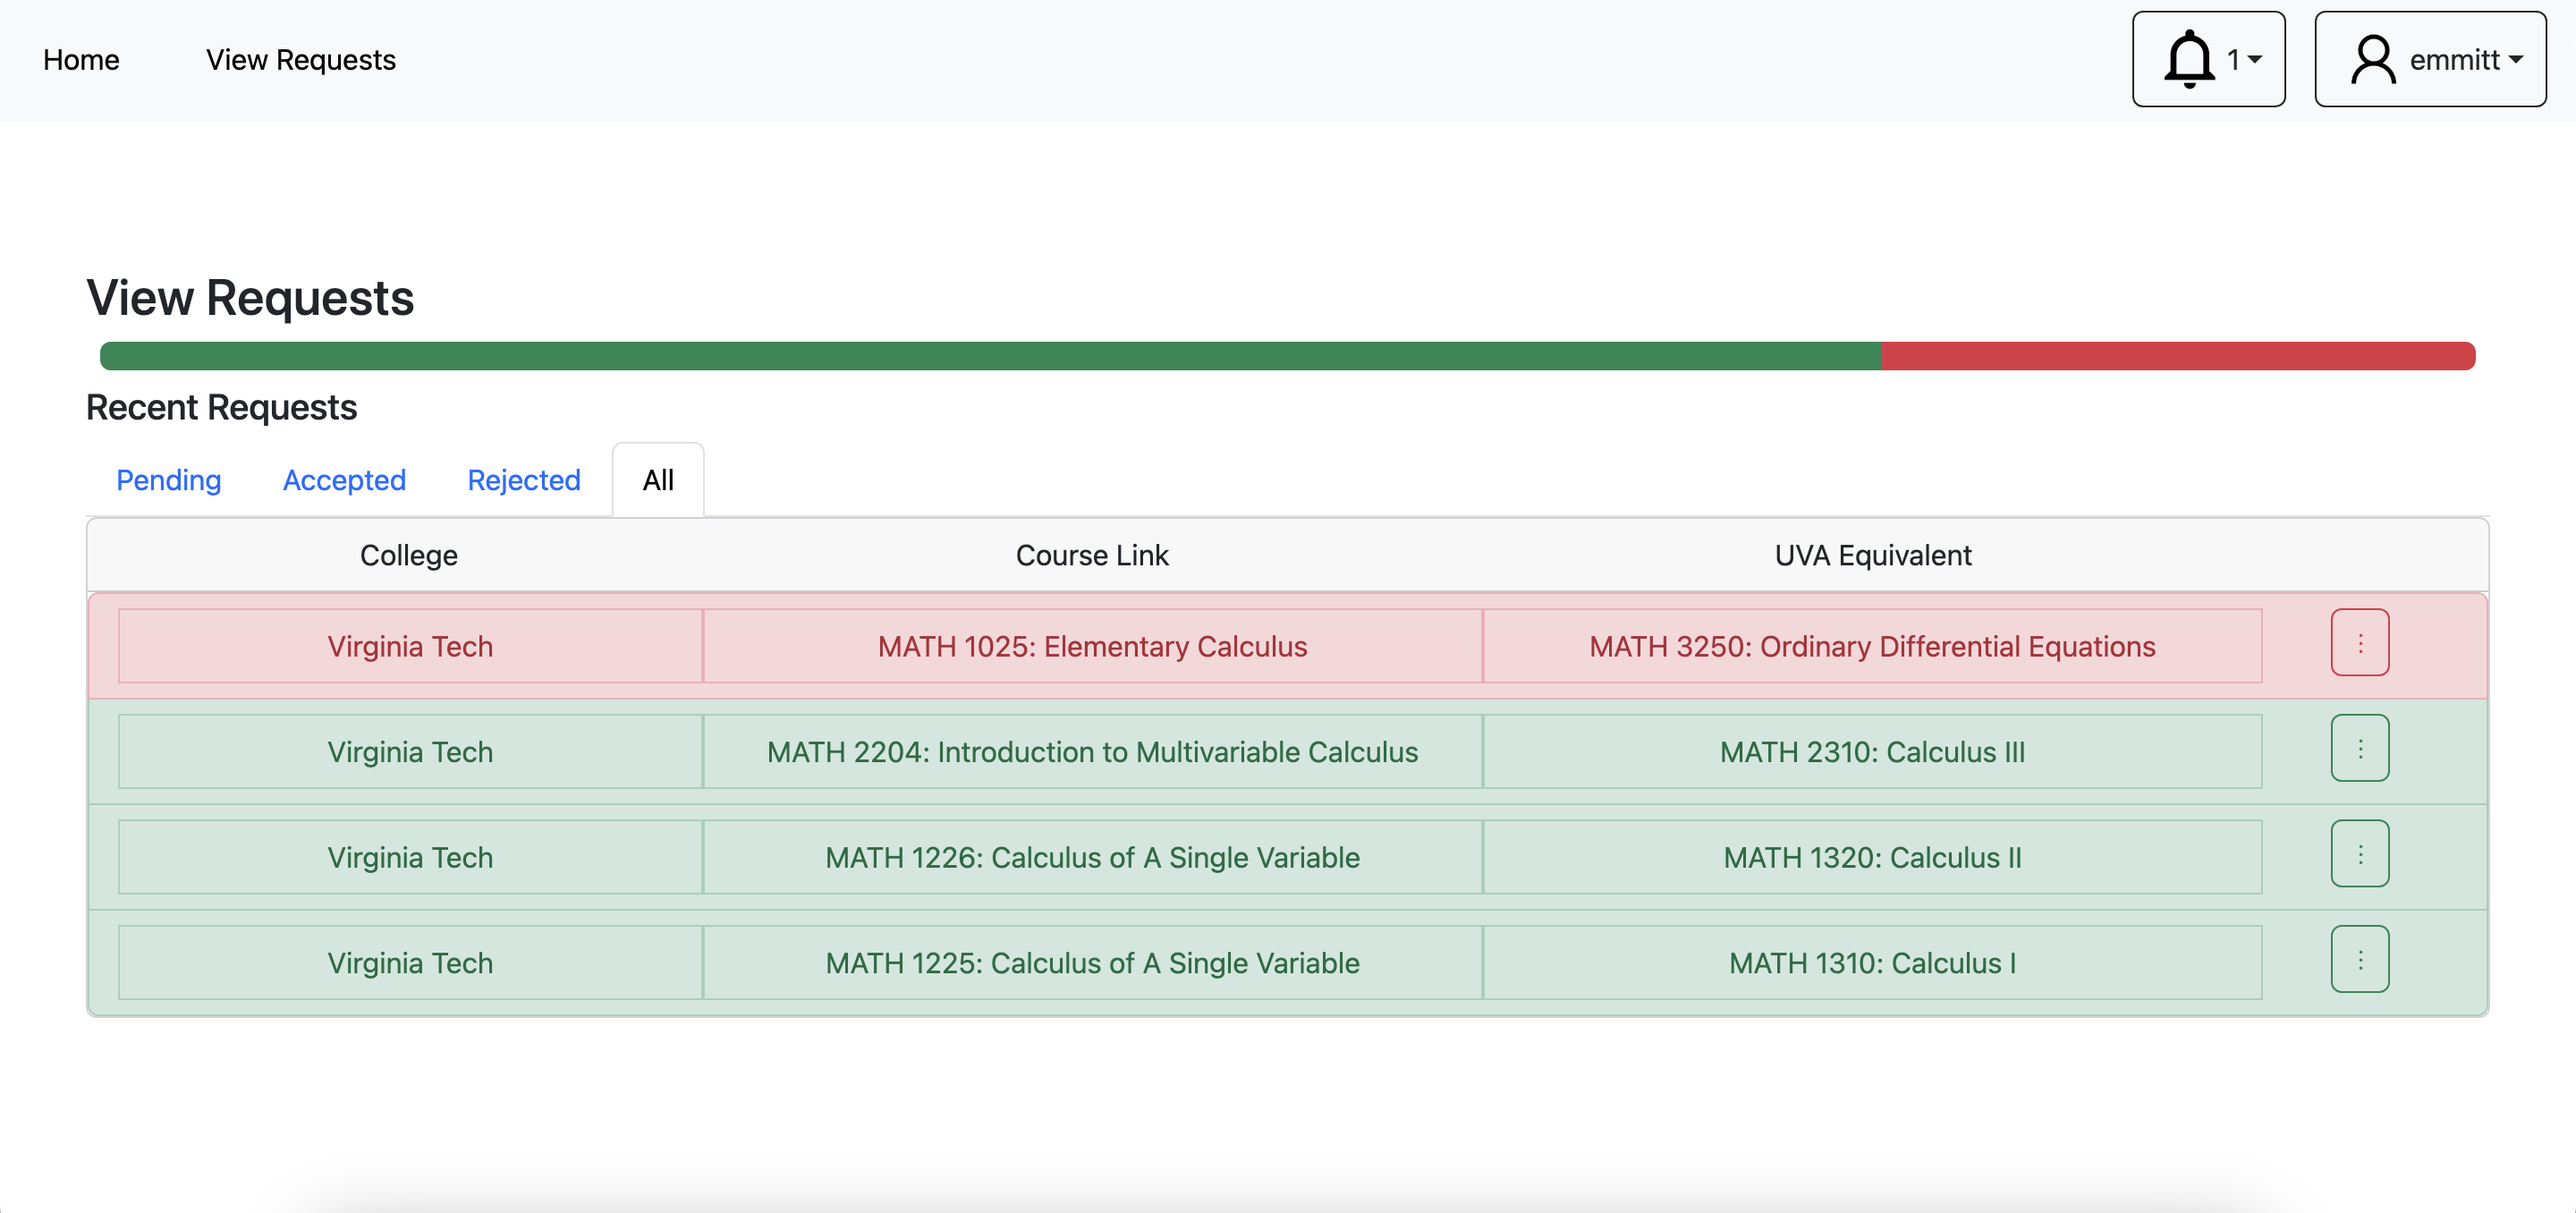Open actions menu for MATH 1025 request
This screenshot has height=1213, width=2576.
[2360, 643]
